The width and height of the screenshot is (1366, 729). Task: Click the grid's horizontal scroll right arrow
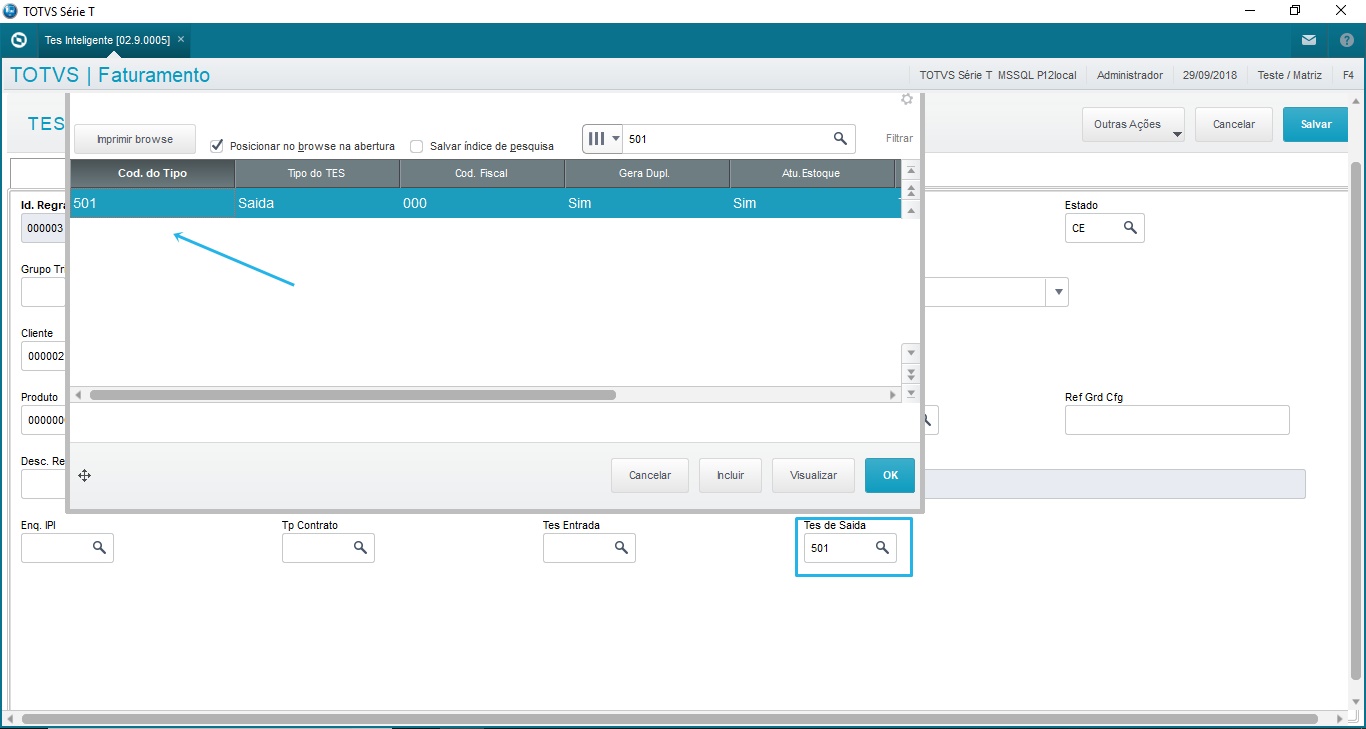[x=893, y=395]
